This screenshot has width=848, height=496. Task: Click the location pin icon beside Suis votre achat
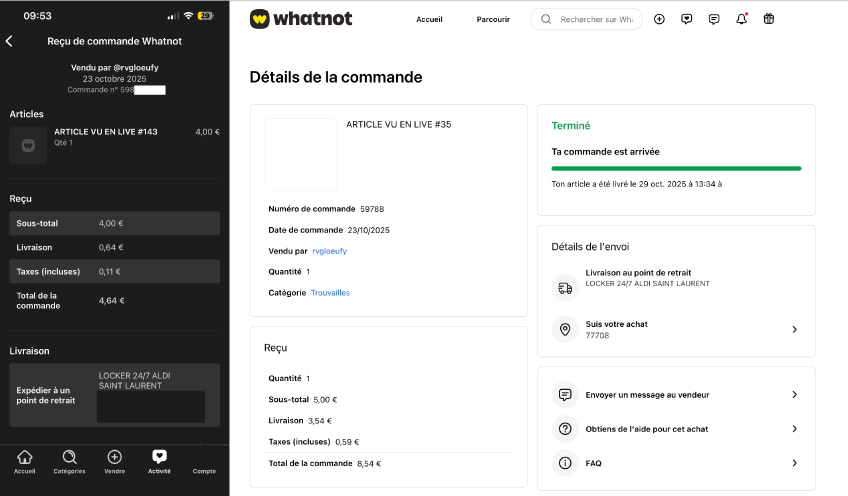tap(565, 329)
